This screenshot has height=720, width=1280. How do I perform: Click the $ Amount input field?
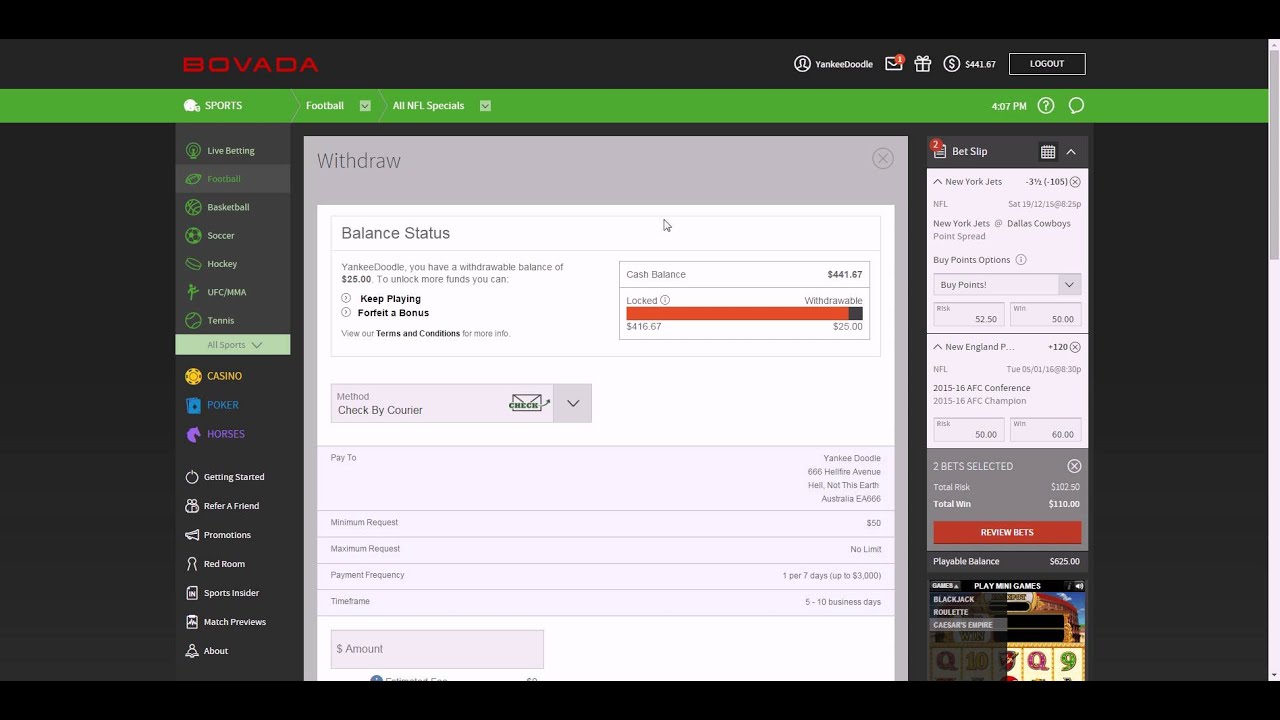pos(437,649)
